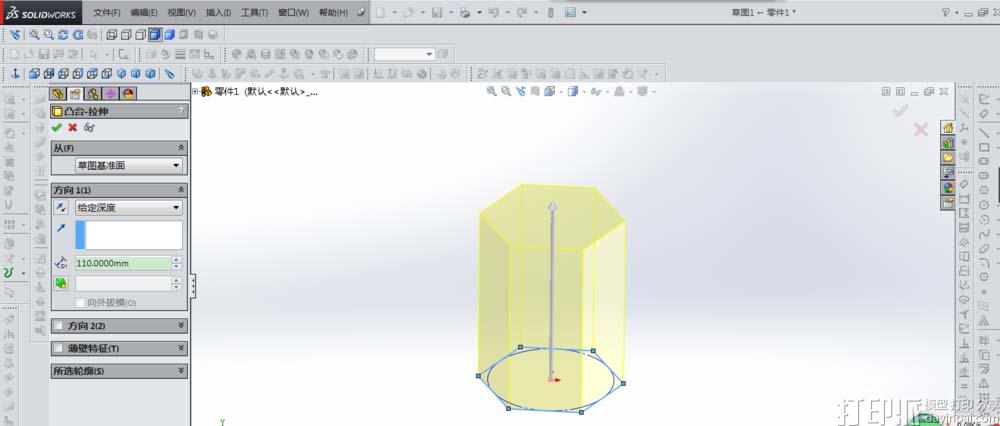Enable the 方向 2(2) checkbox
The width and height of the screenshot is (1000, 426).
pyautogui.click(x=58, y=326)
